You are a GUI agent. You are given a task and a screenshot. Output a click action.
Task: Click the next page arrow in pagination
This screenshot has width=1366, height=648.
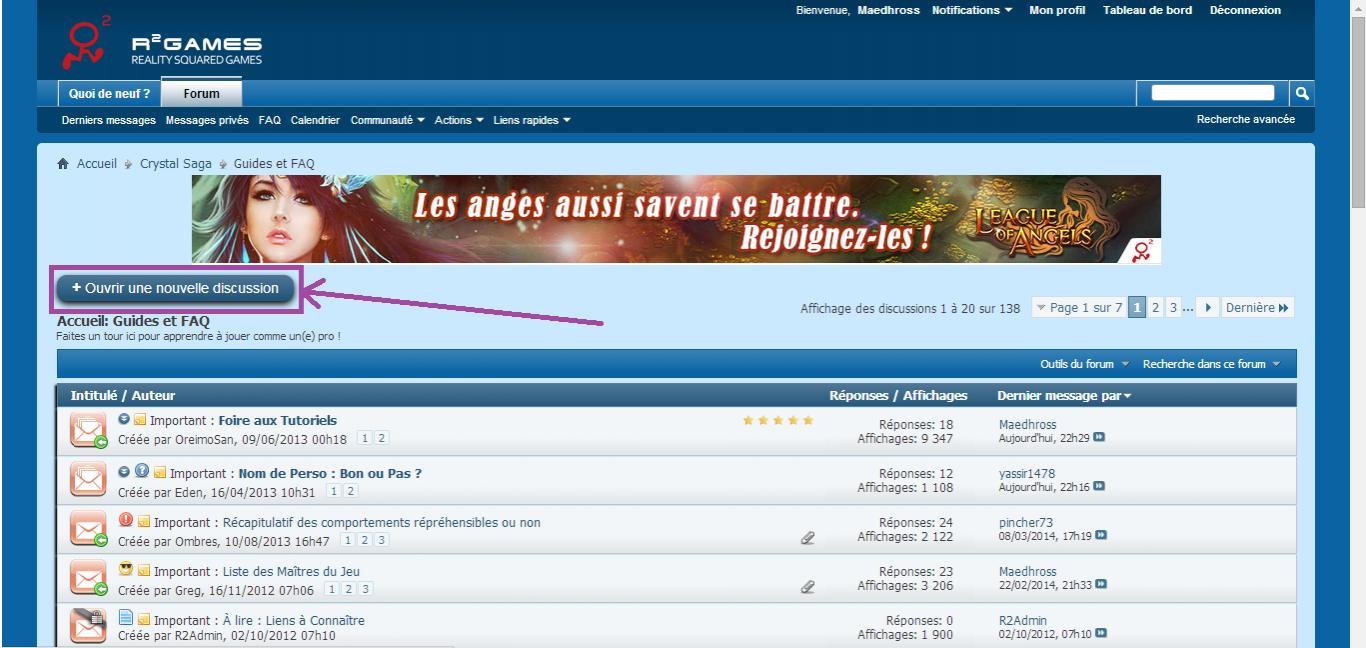(x=1210, y=308)
